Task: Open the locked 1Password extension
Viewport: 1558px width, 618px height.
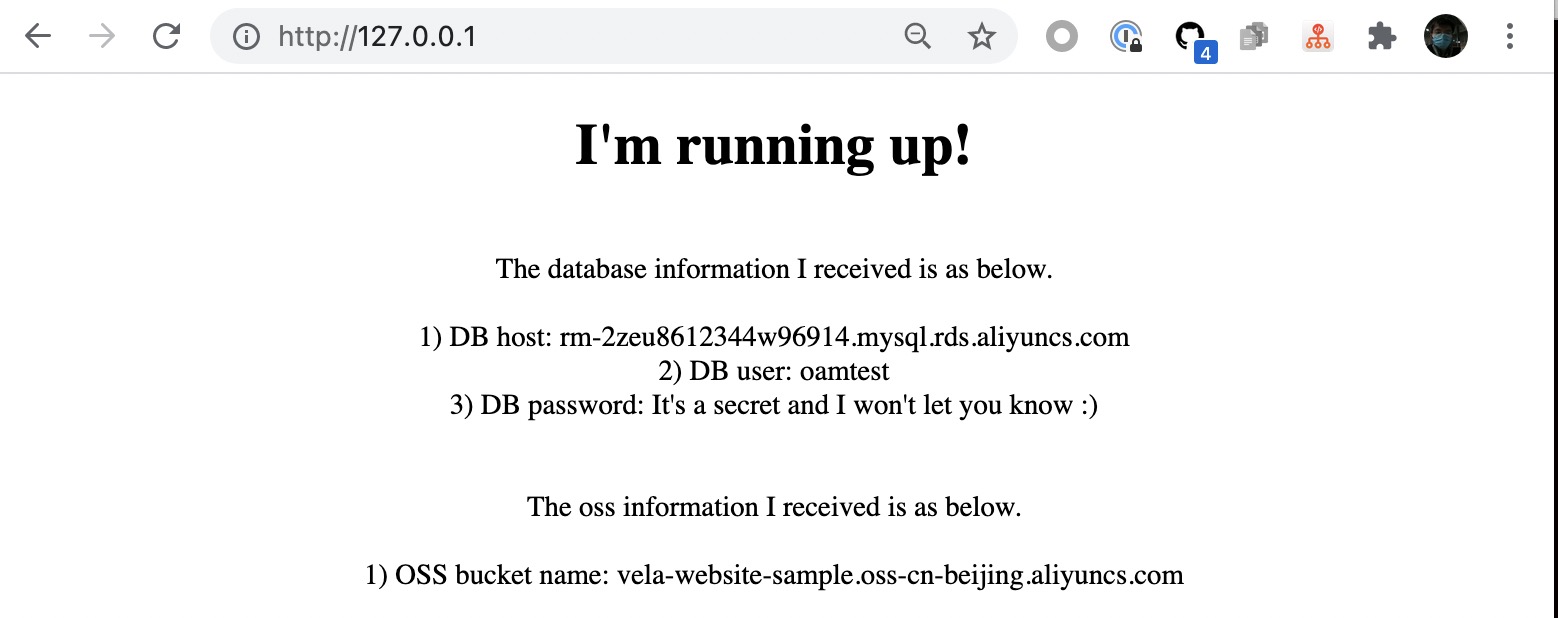Action: pyautogui.click(x=1126, y=37)
